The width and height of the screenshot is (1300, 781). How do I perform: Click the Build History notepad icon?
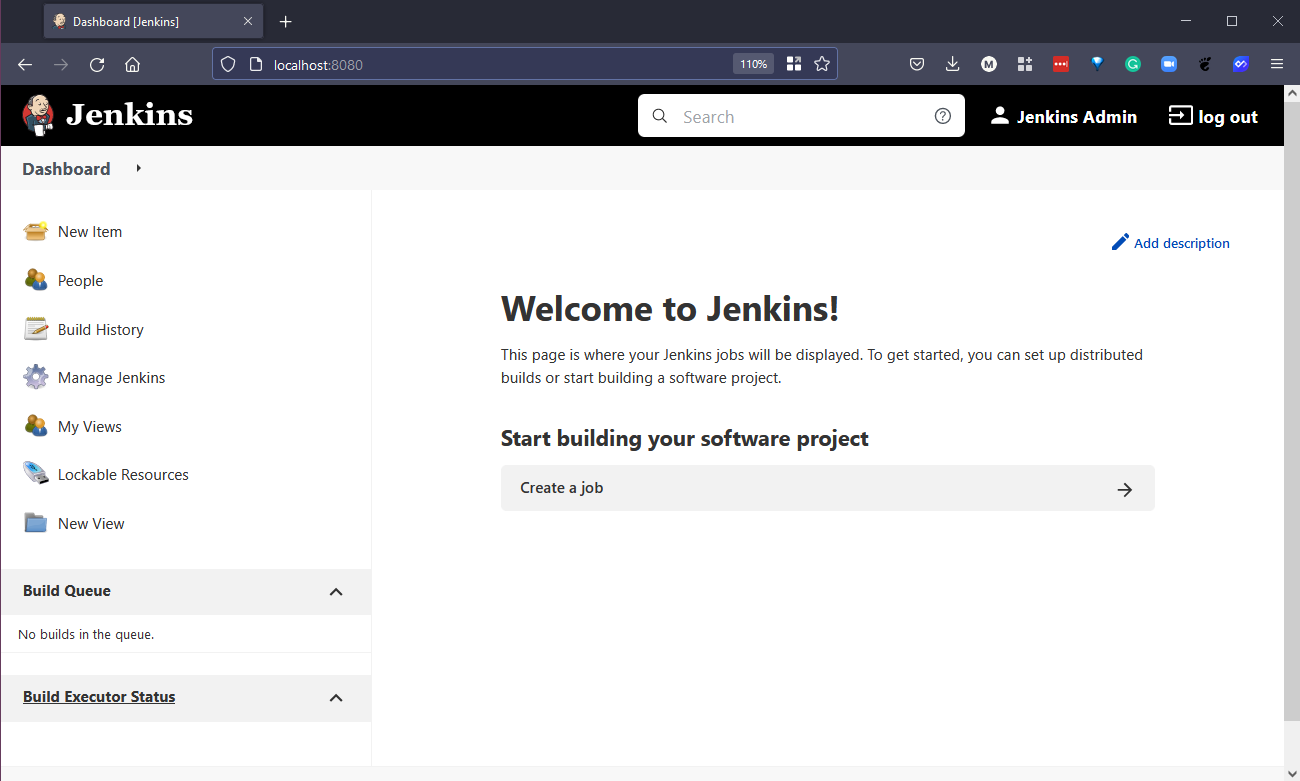click(x=36, y=329)
